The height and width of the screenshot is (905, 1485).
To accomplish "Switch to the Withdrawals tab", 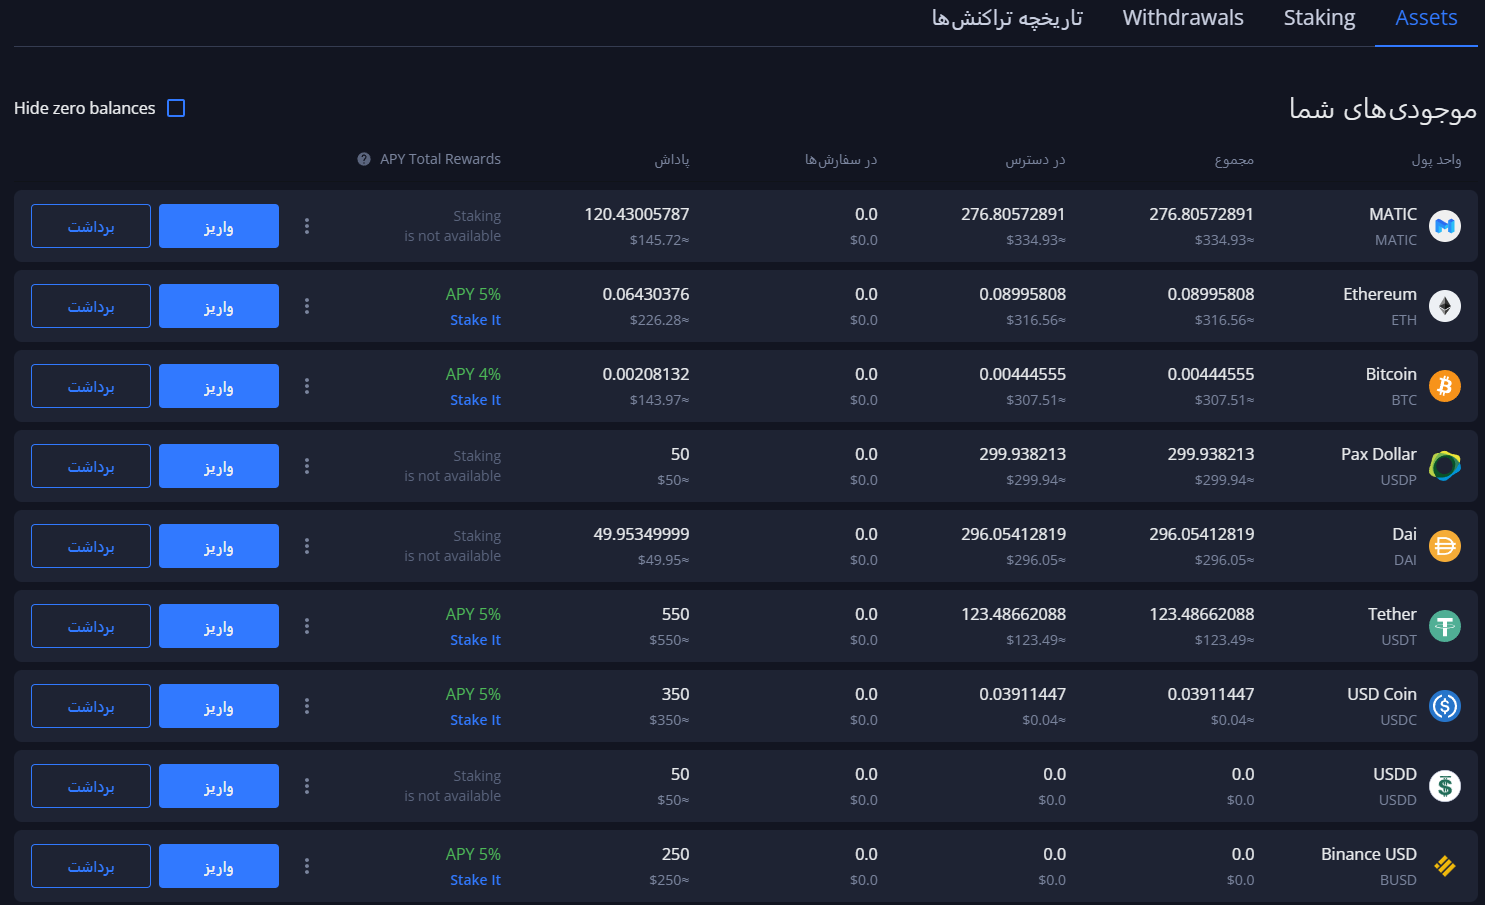I will point(1183,18).
